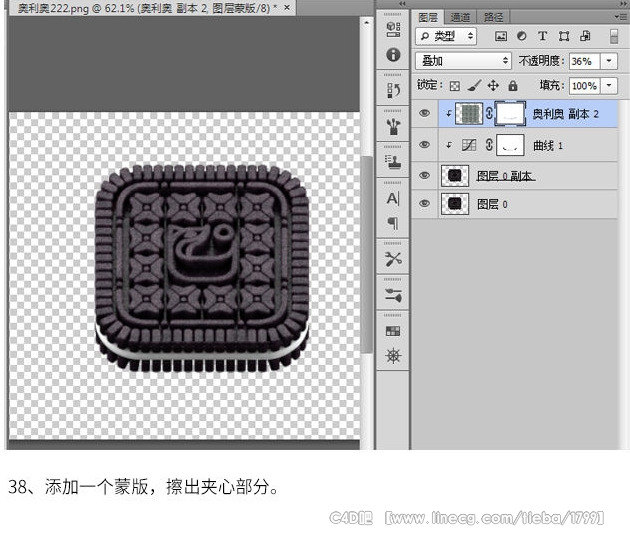Lock image pixels with brush icon
Image resolution: width=630 pixels, height=535 pixels.
point(474,86)
